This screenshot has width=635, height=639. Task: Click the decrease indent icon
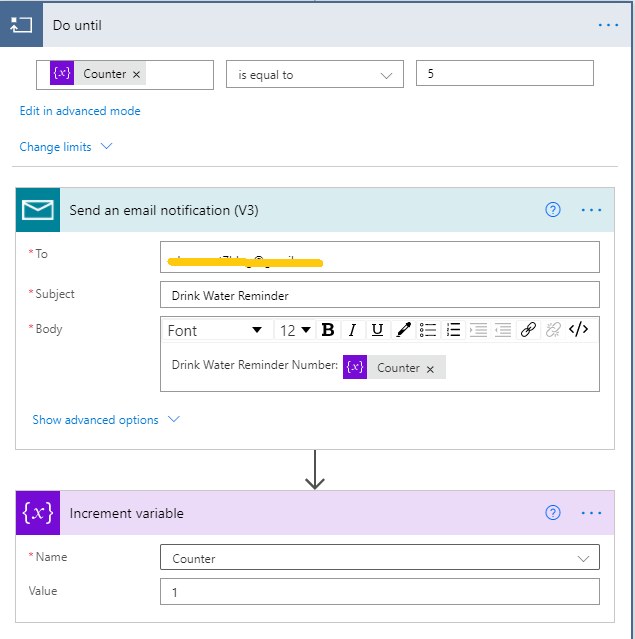pos(503,330)
